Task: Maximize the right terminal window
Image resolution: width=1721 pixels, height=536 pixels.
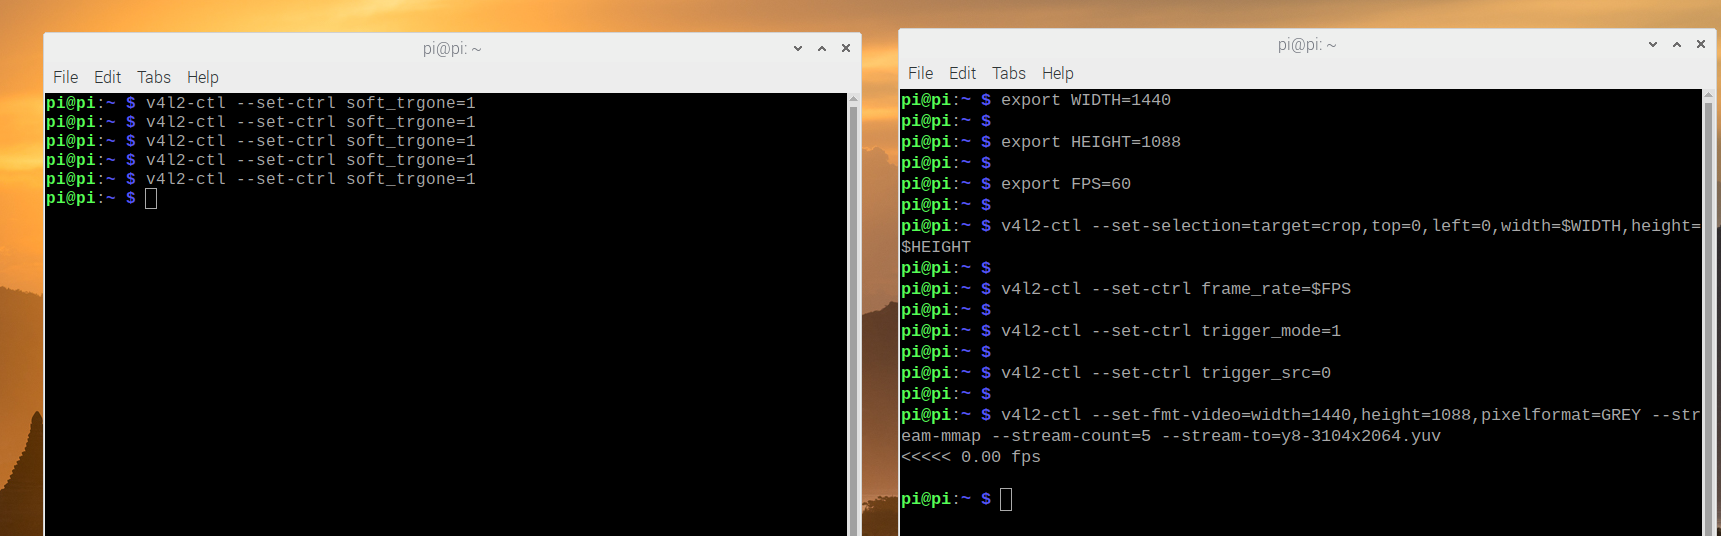Action: pyautogui.click(x=1677, y=44)
